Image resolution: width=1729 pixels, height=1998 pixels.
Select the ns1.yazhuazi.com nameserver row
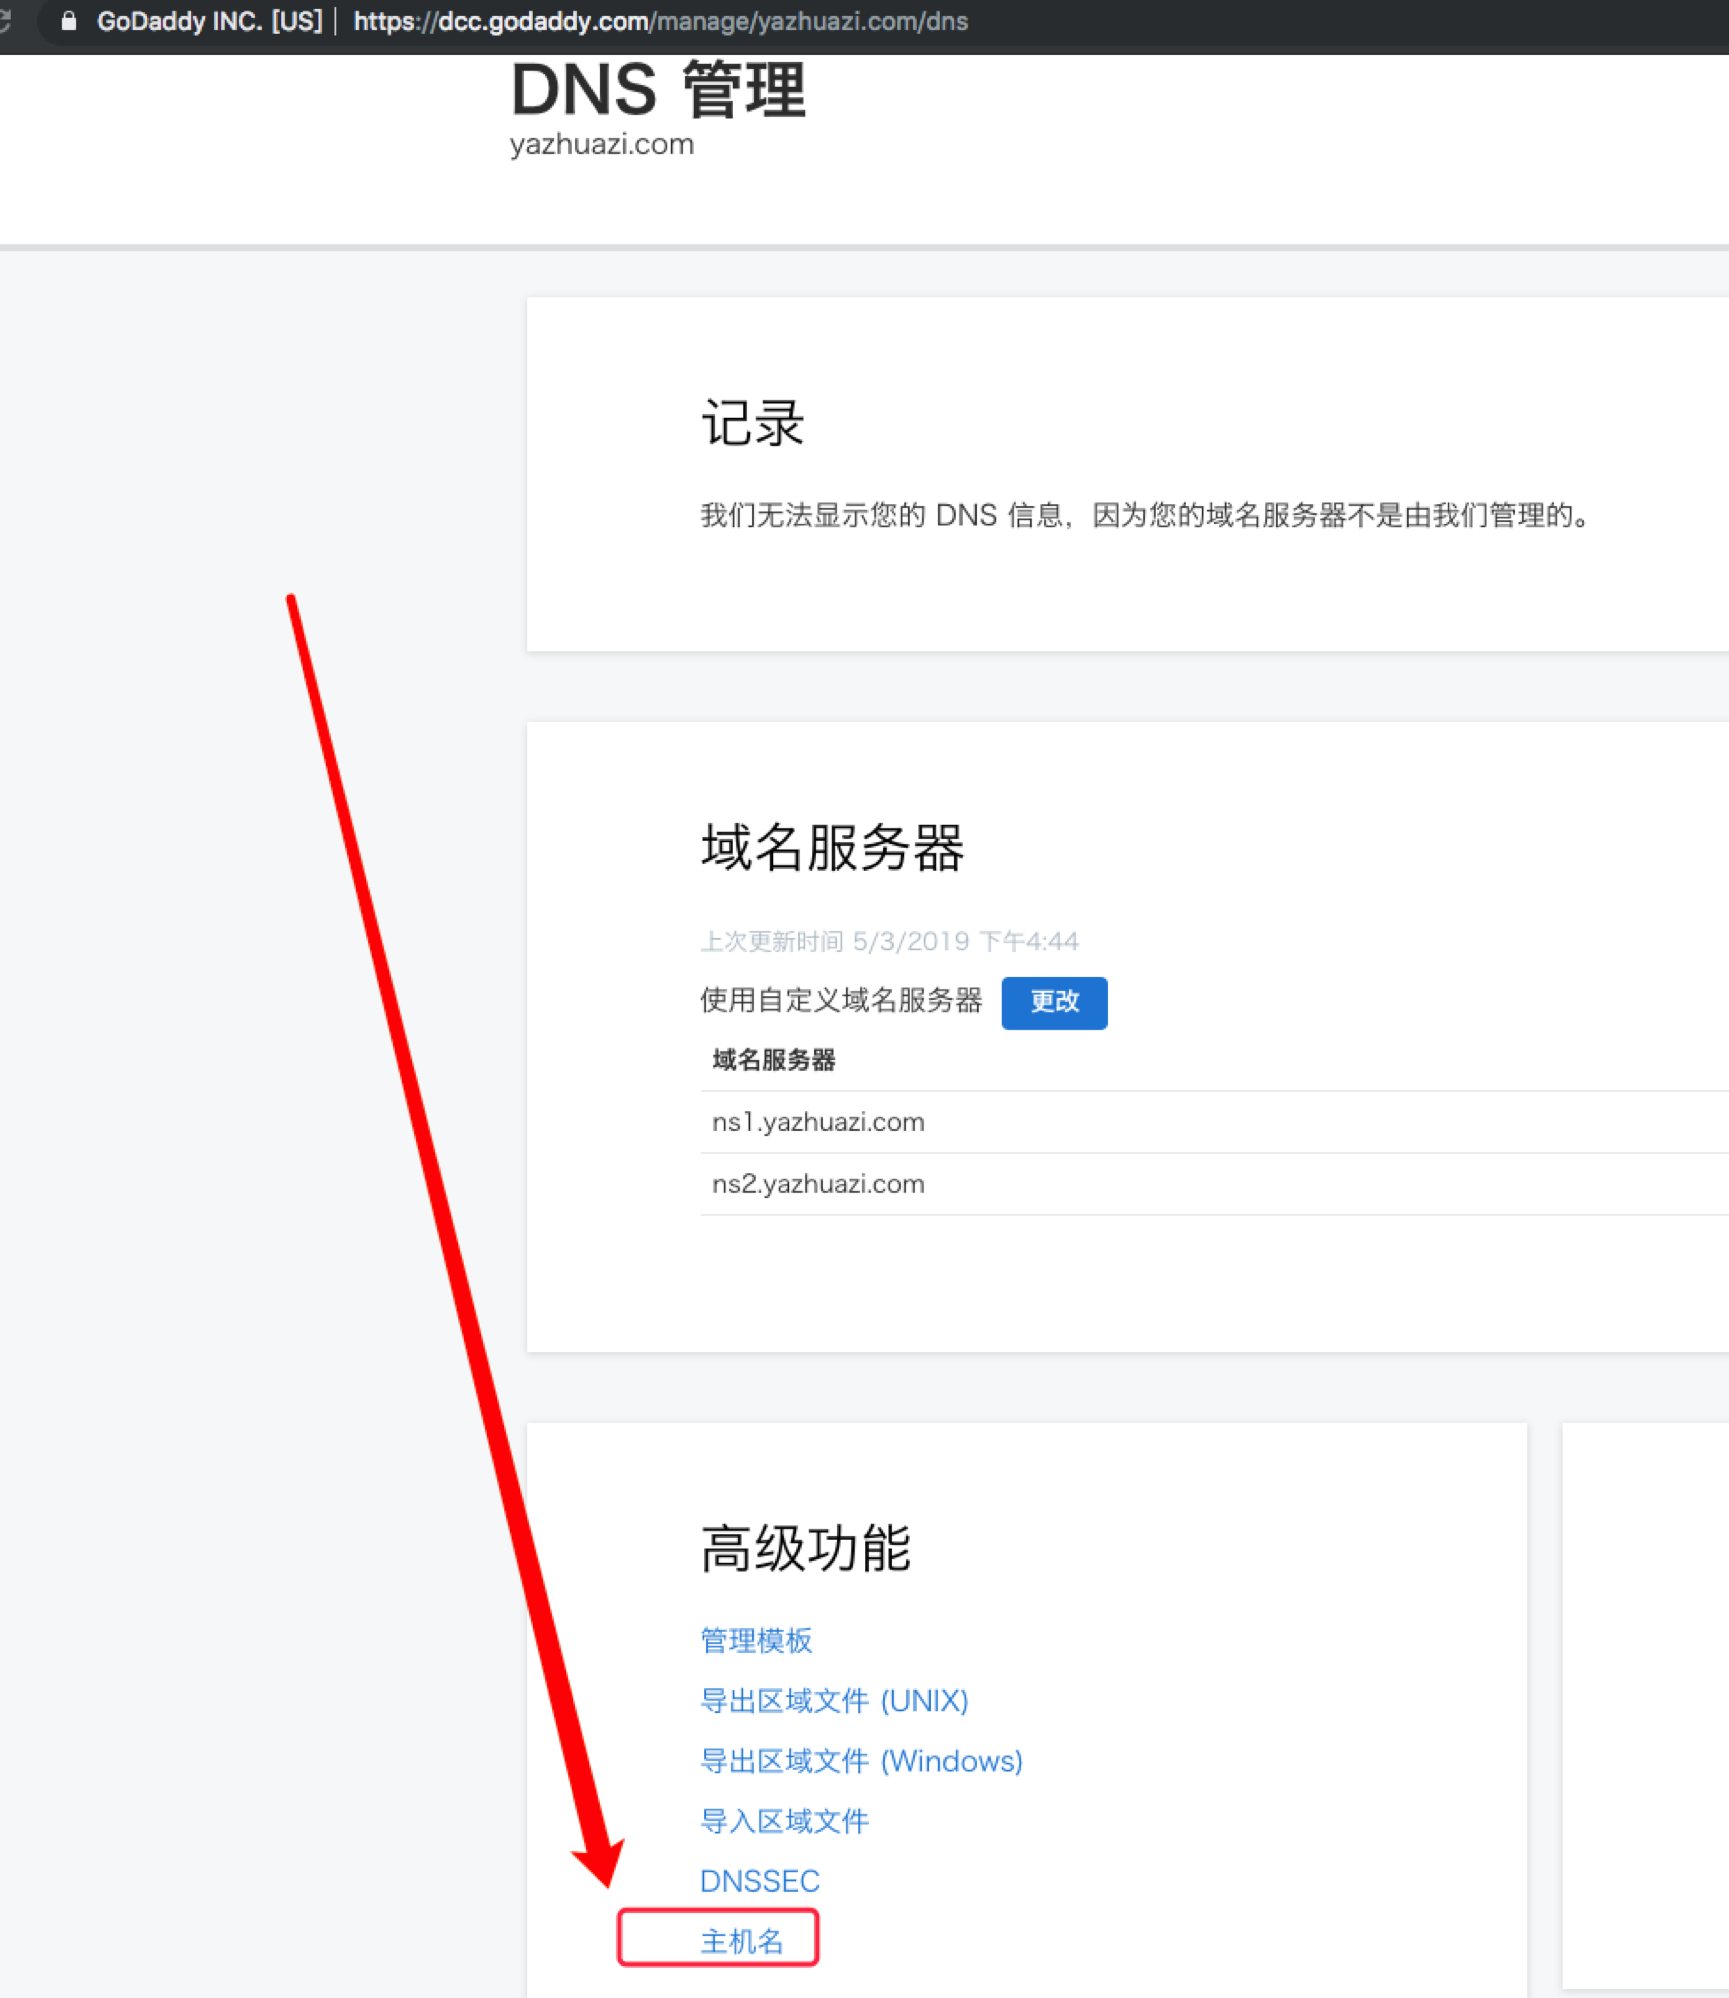[x=818, y=1122]
